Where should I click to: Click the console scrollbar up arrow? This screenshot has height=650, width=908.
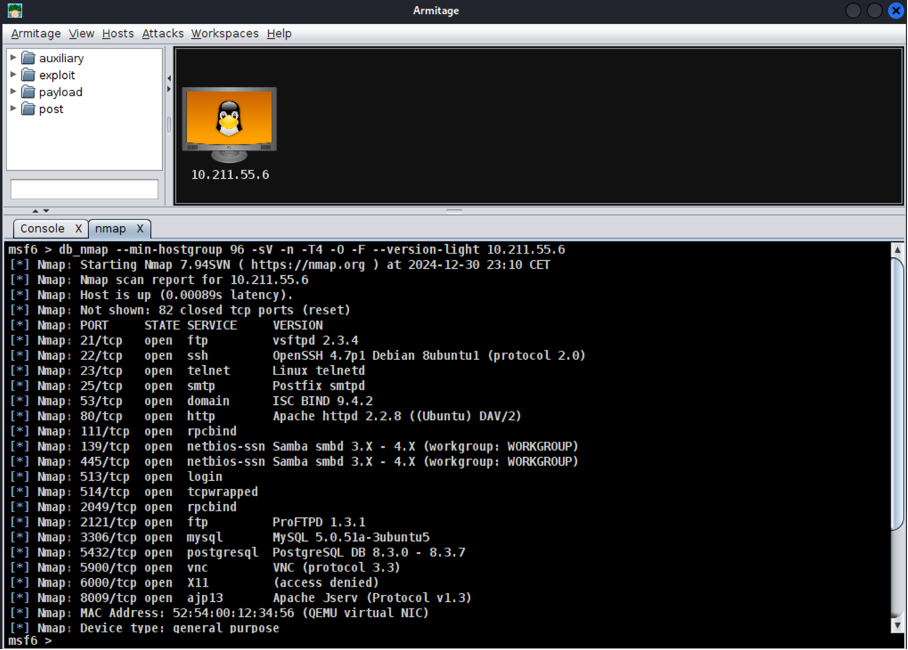897,250
